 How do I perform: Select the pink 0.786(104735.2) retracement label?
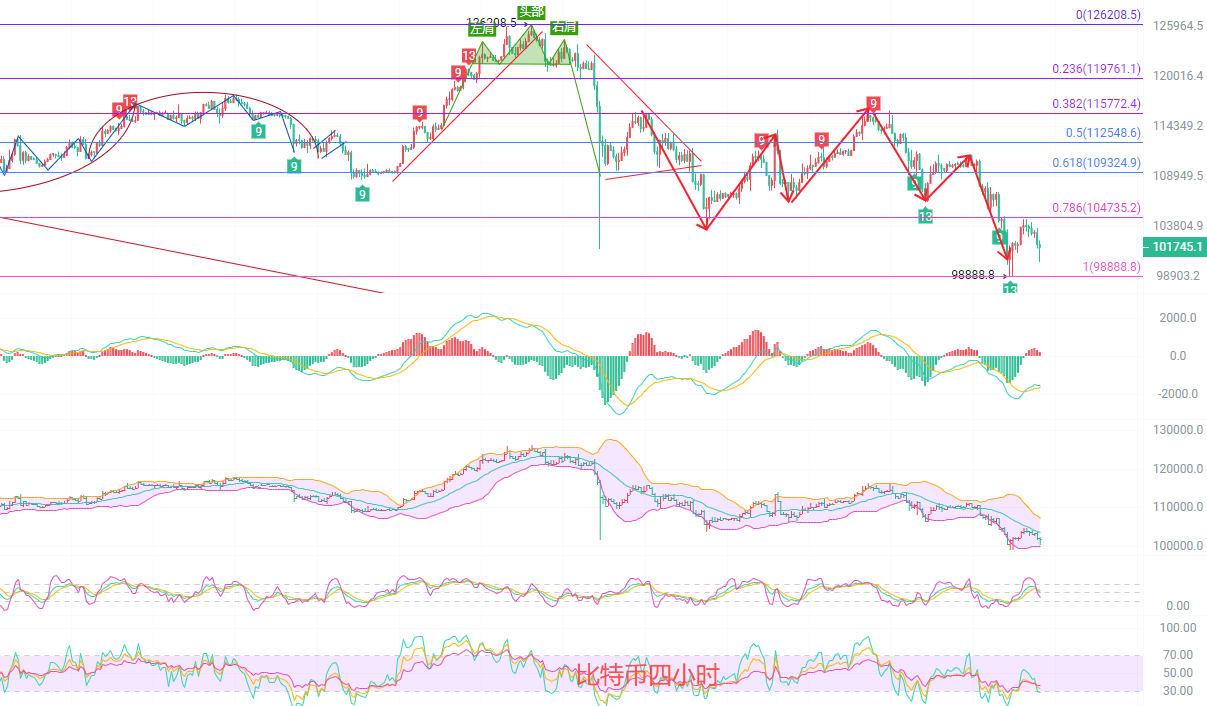click(x=1096, y=207)
